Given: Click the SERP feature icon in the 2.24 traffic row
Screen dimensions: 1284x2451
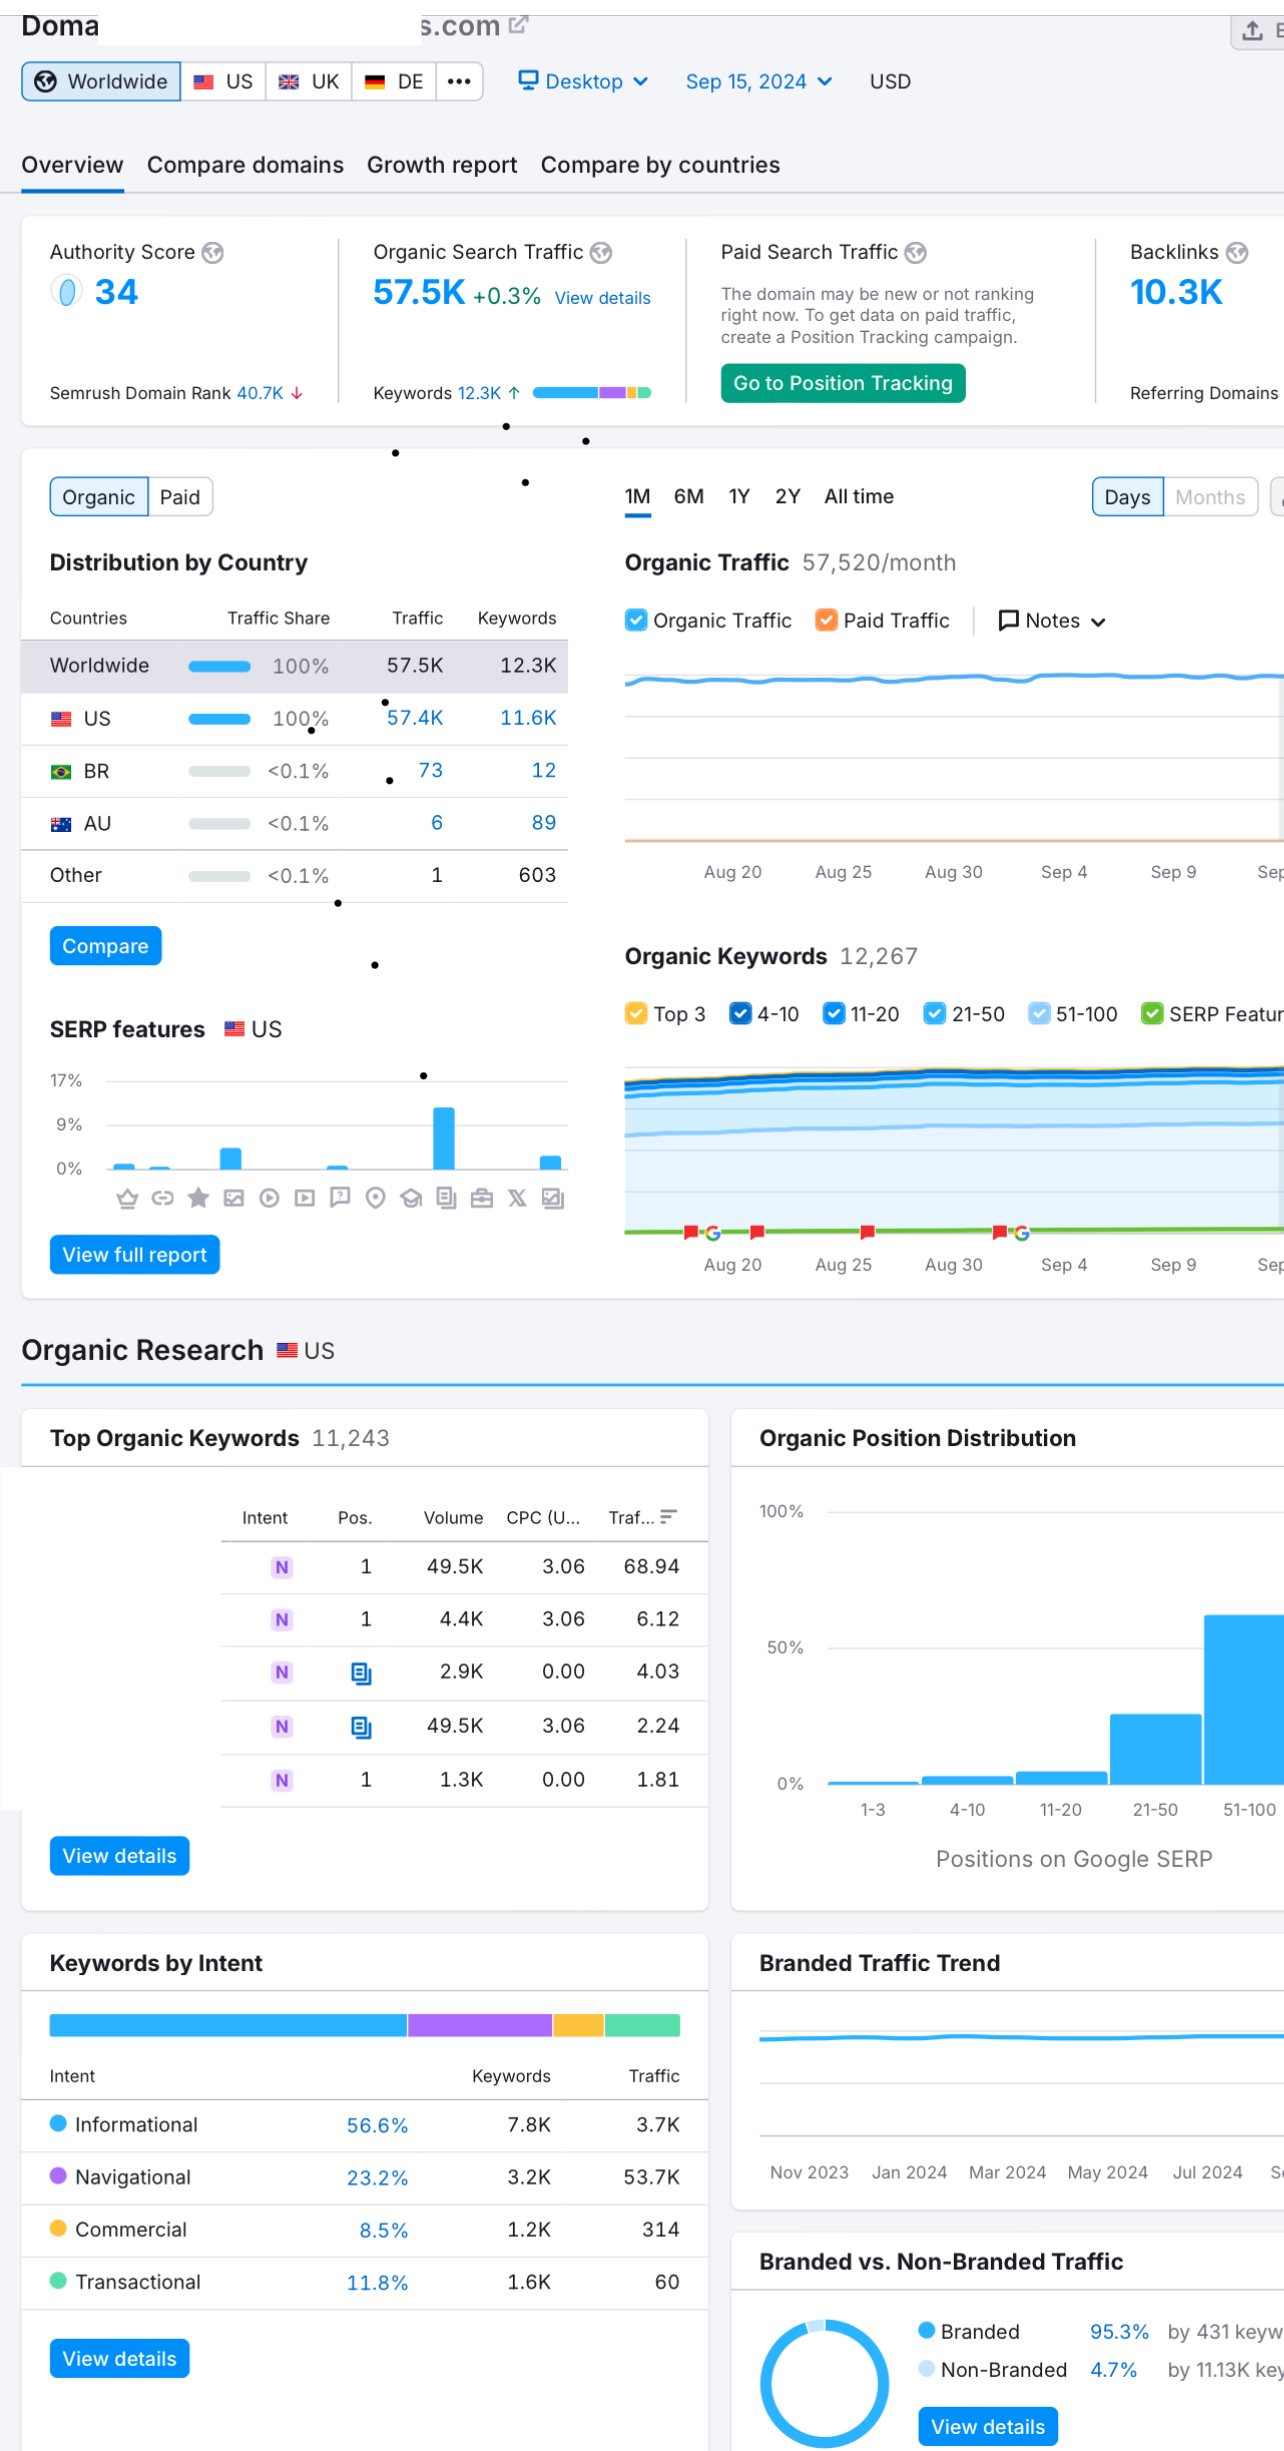Looking at the screenshot, I should (361, 1727).
